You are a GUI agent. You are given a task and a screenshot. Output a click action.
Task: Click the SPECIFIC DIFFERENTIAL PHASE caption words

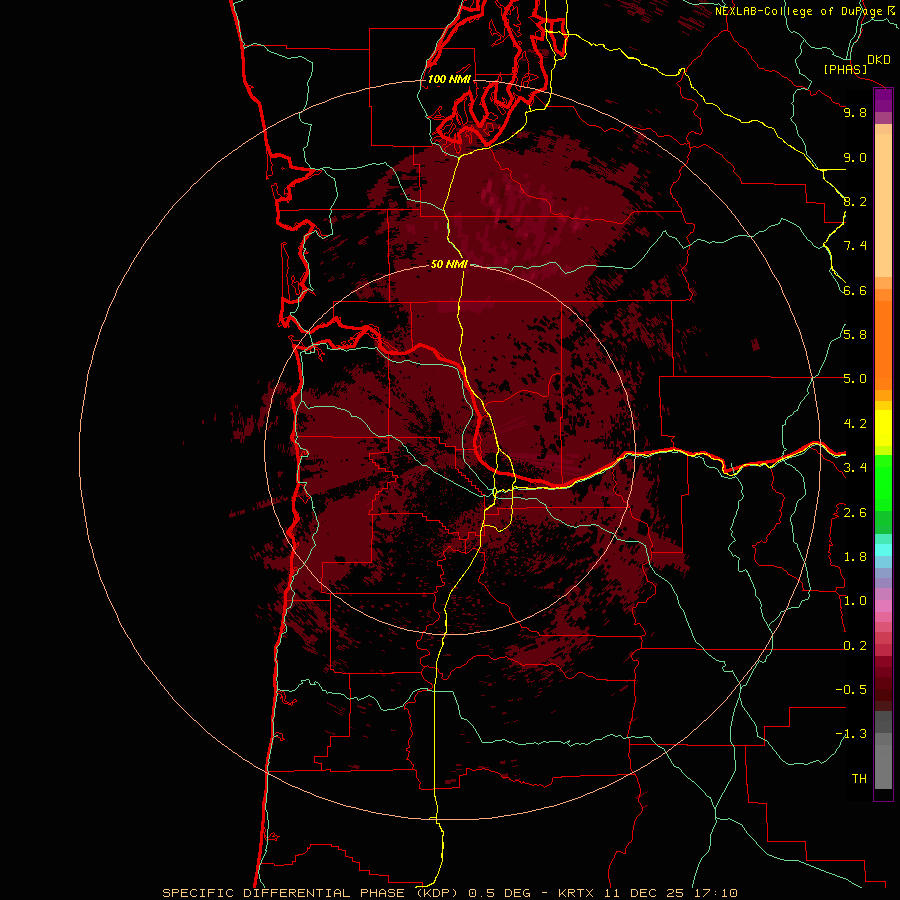pyautogui.click(x=284, y=893)
